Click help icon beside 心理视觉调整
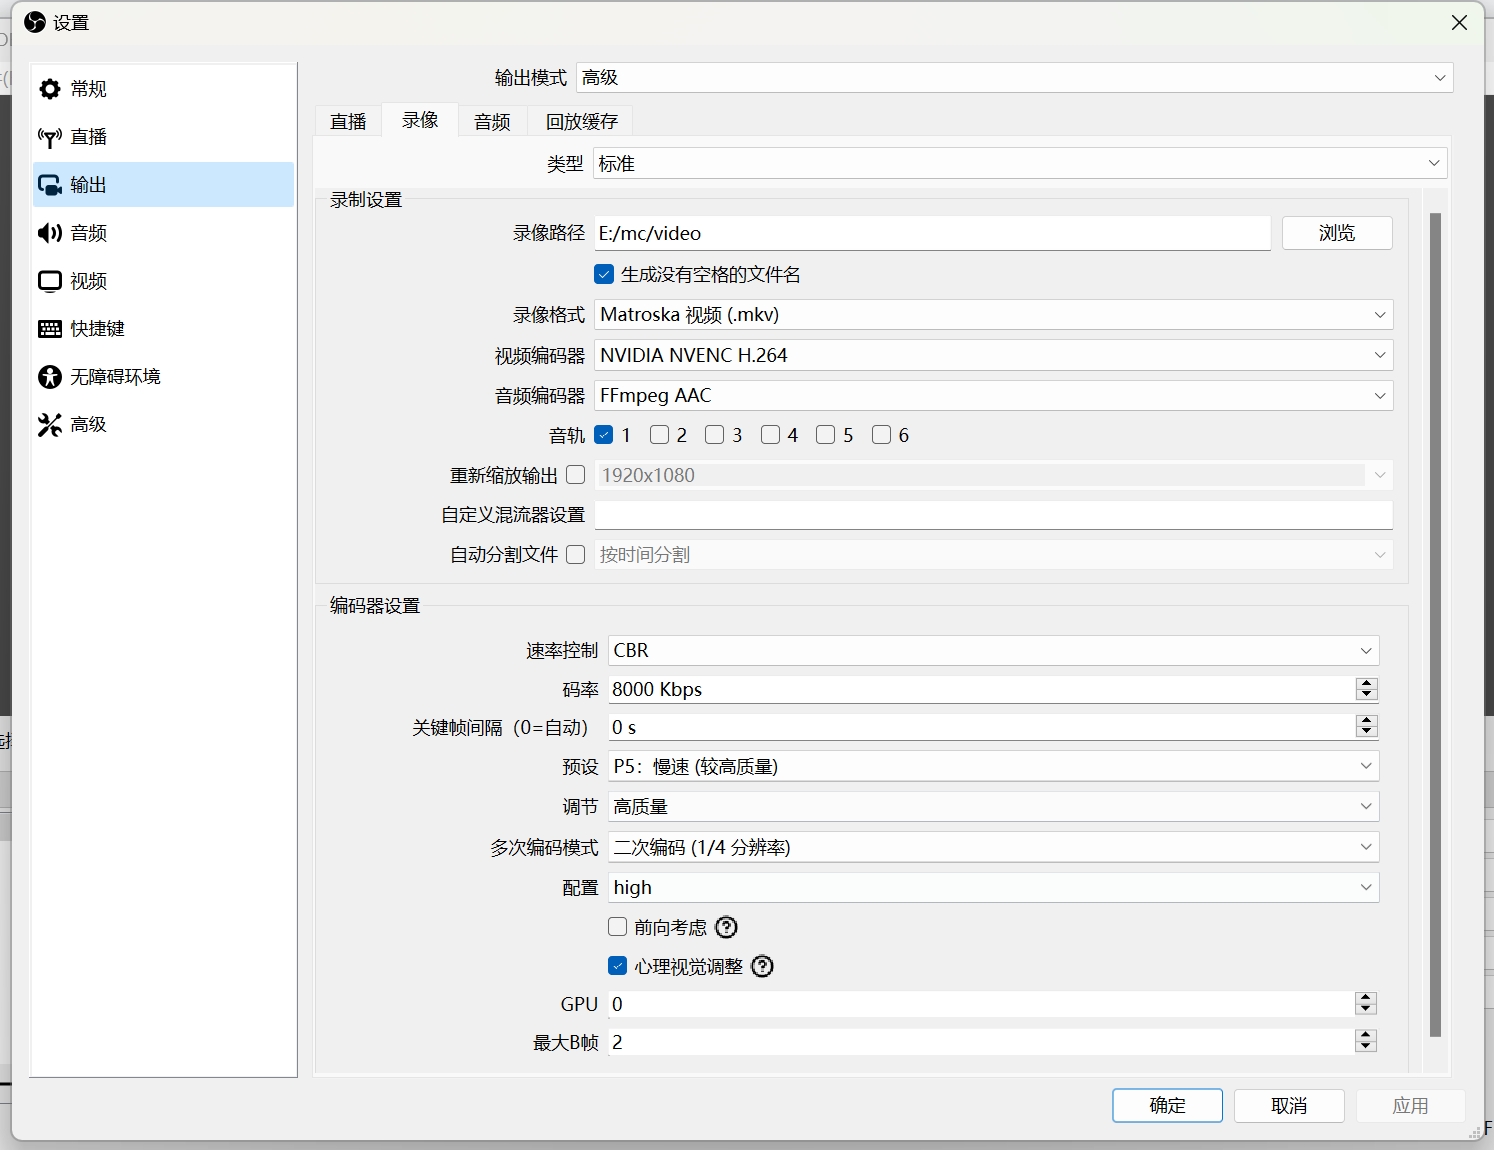The image size is (1494, 1150). (762, 967)
